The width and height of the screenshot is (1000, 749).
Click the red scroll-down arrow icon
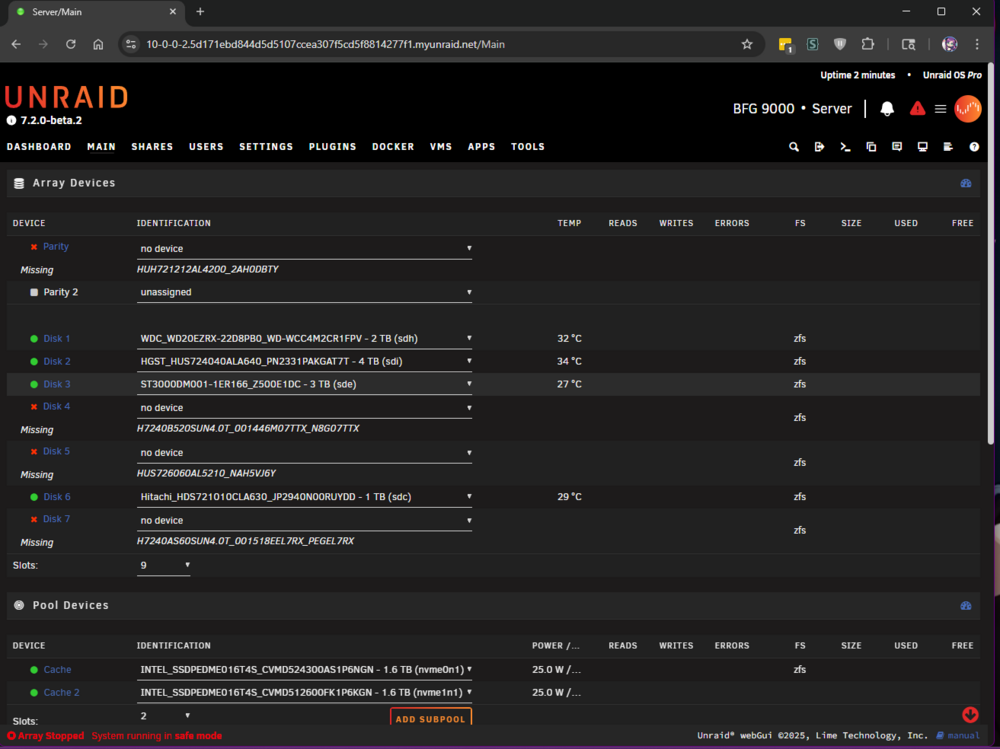click(970, 715)
